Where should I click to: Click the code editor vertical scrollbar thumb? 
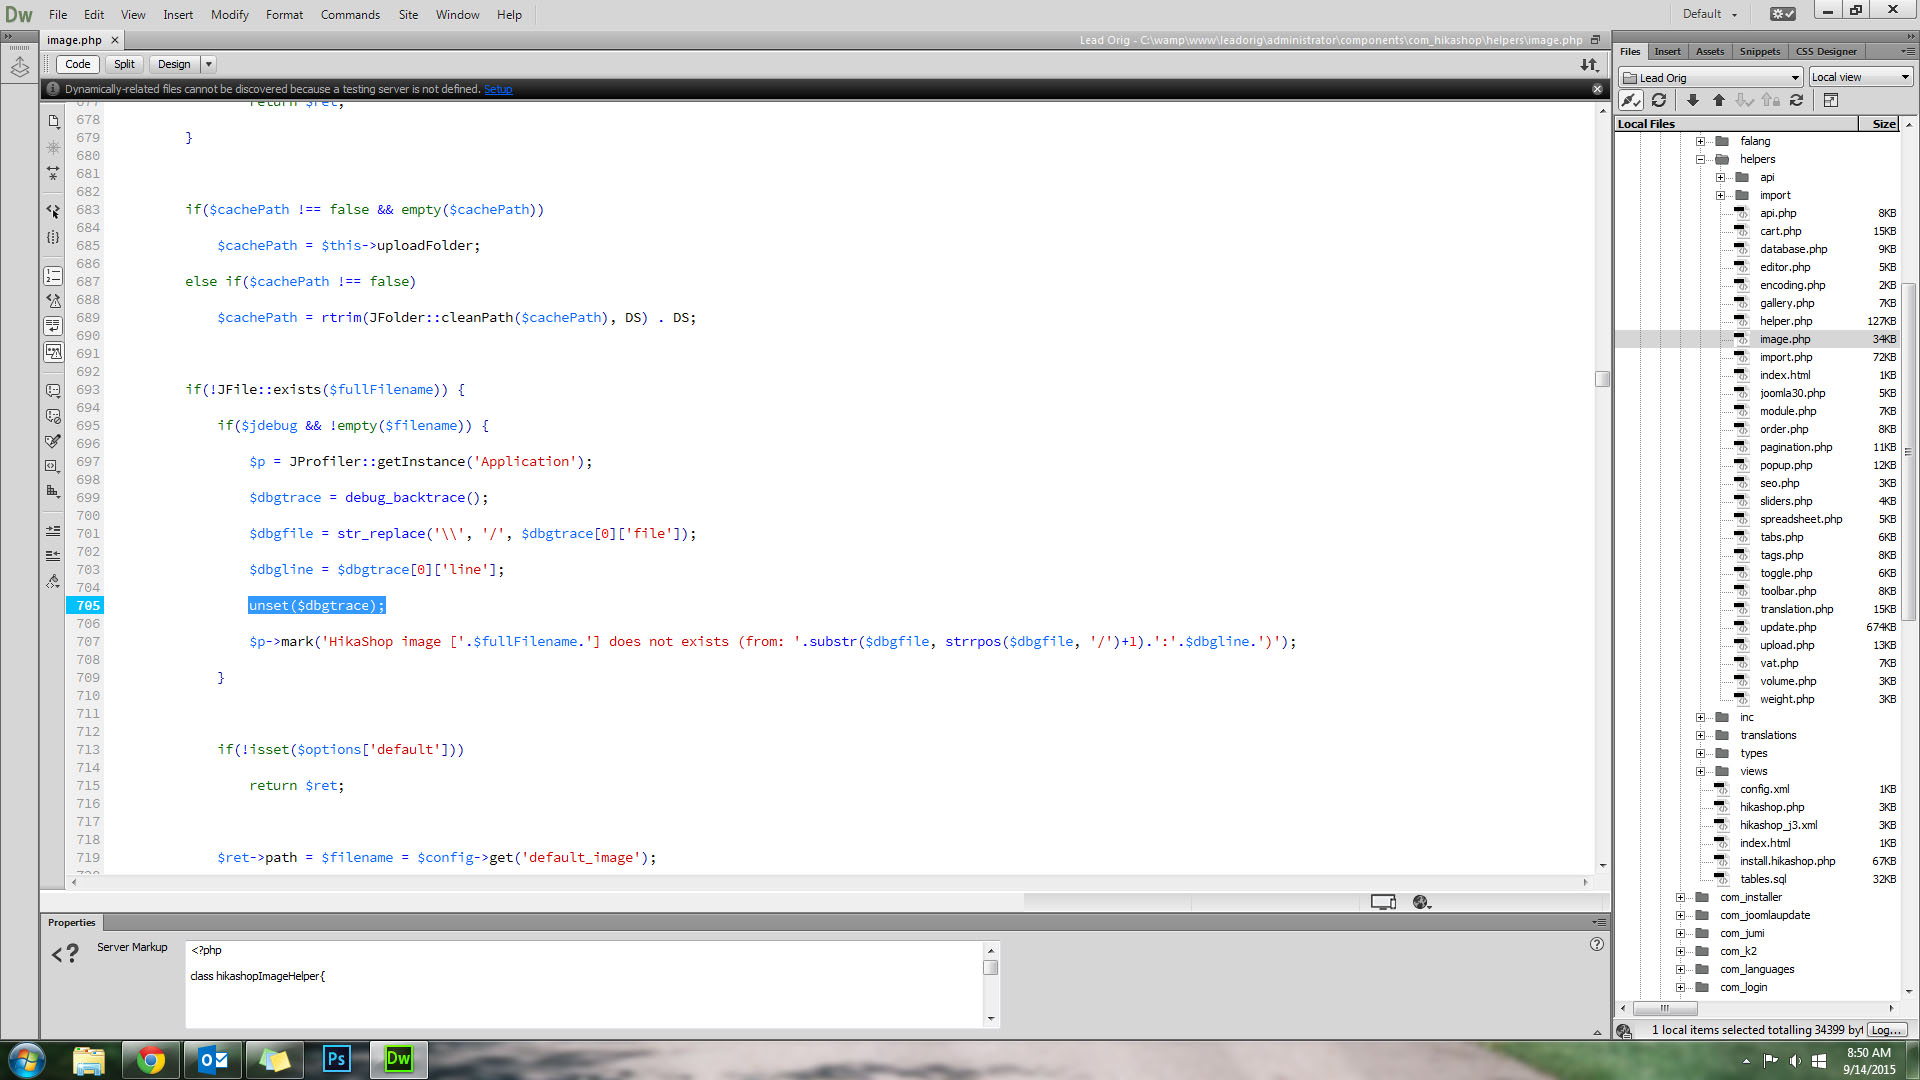[x=1602, y=379]
